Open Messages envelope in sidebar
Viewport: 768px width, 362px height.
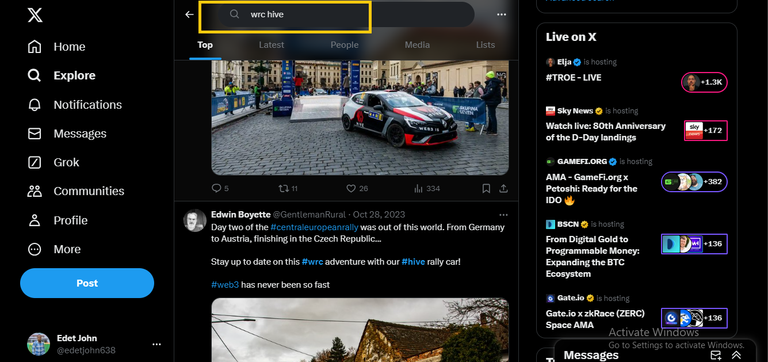pyautogui.click(x=67, y=134)
